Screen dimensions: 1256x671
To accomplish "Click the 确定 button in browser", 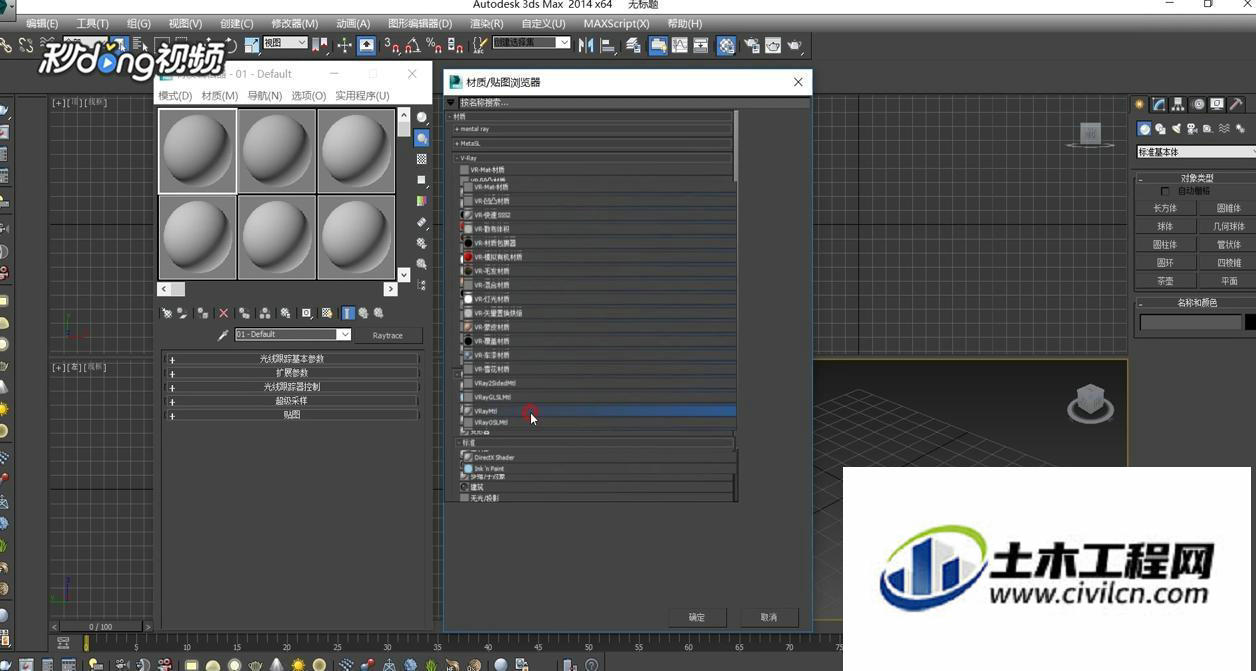I will (697, 617).
